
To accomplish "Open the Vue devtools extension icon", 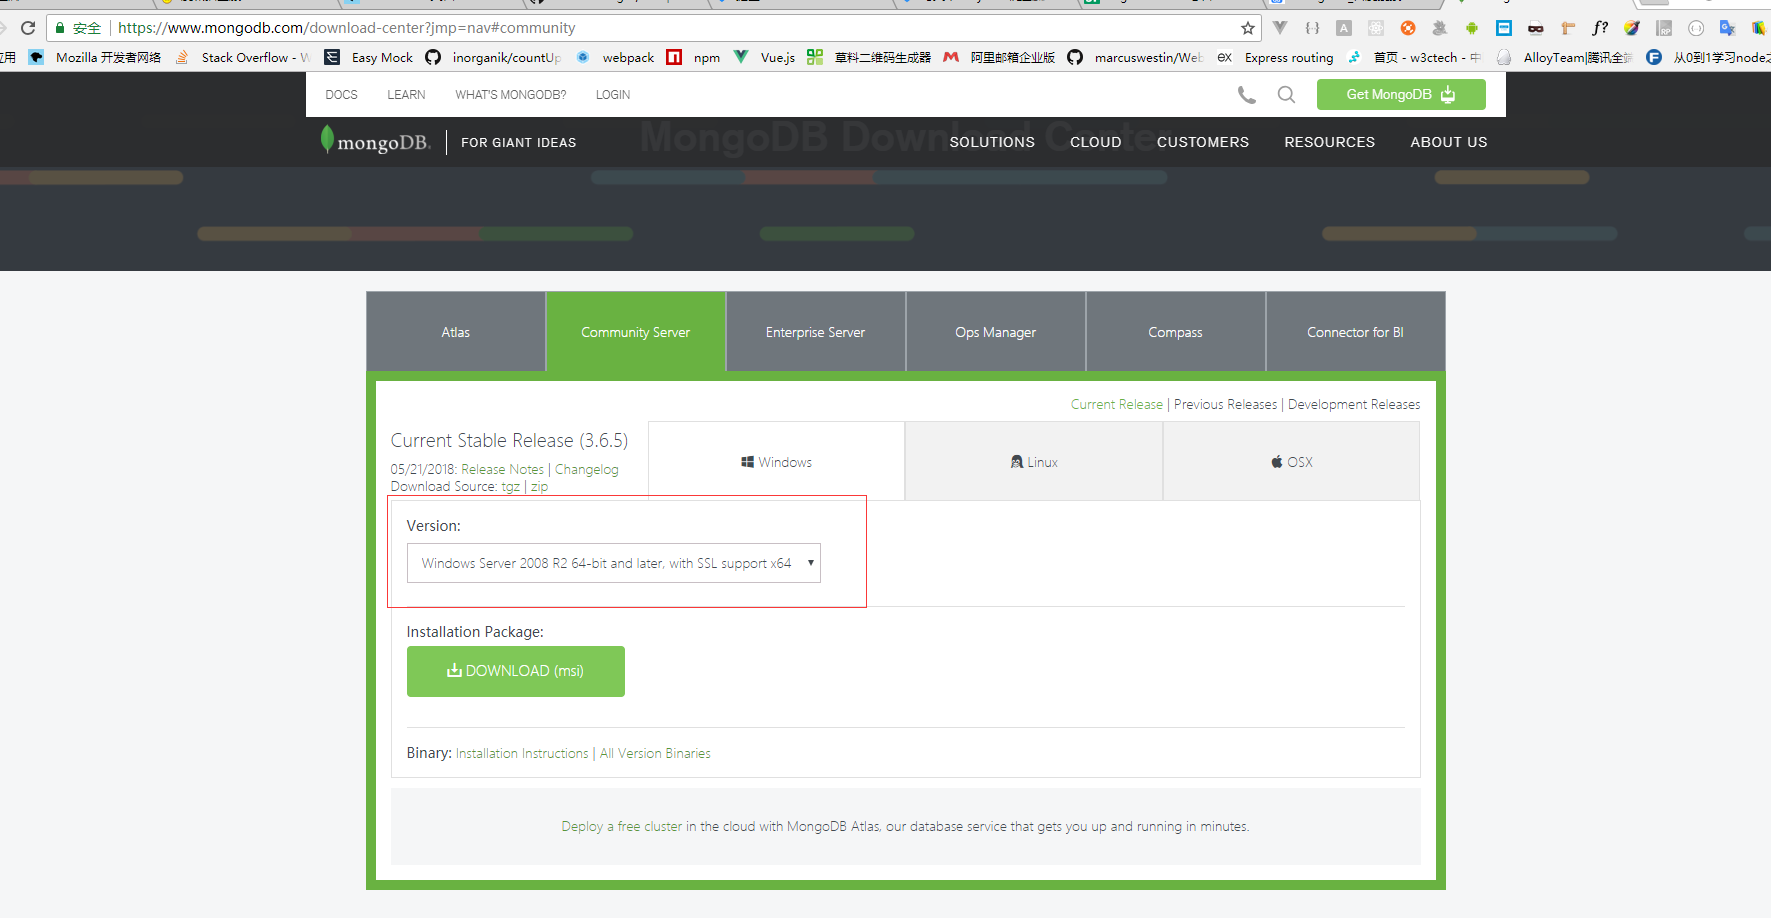I will tap(1280, 28).
